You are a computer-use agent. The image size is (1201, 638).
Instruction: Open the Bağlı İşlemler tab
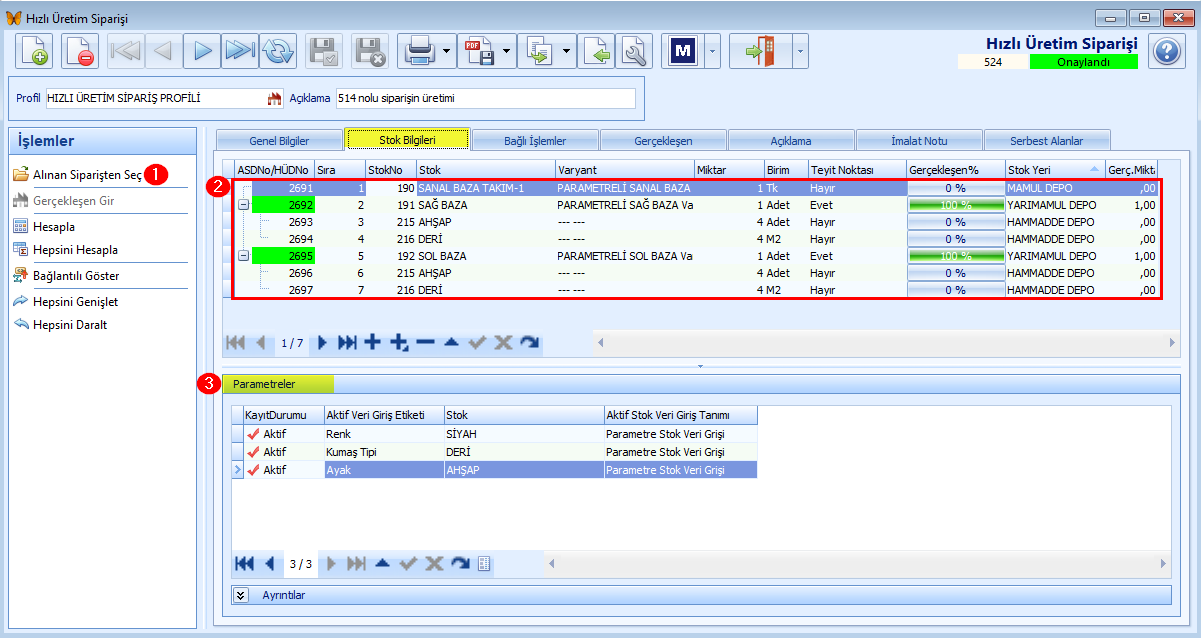click(x=534, y=141)
